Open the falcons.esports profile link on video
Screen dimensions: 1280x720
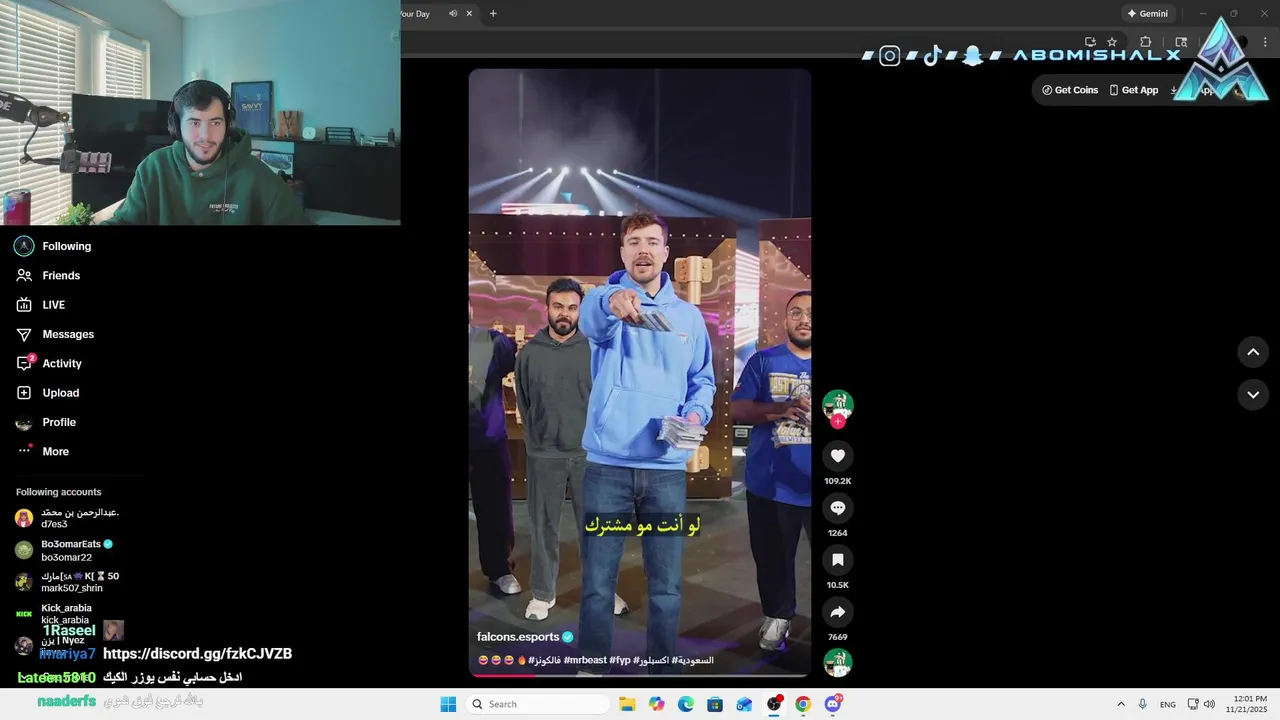point(518,637)
